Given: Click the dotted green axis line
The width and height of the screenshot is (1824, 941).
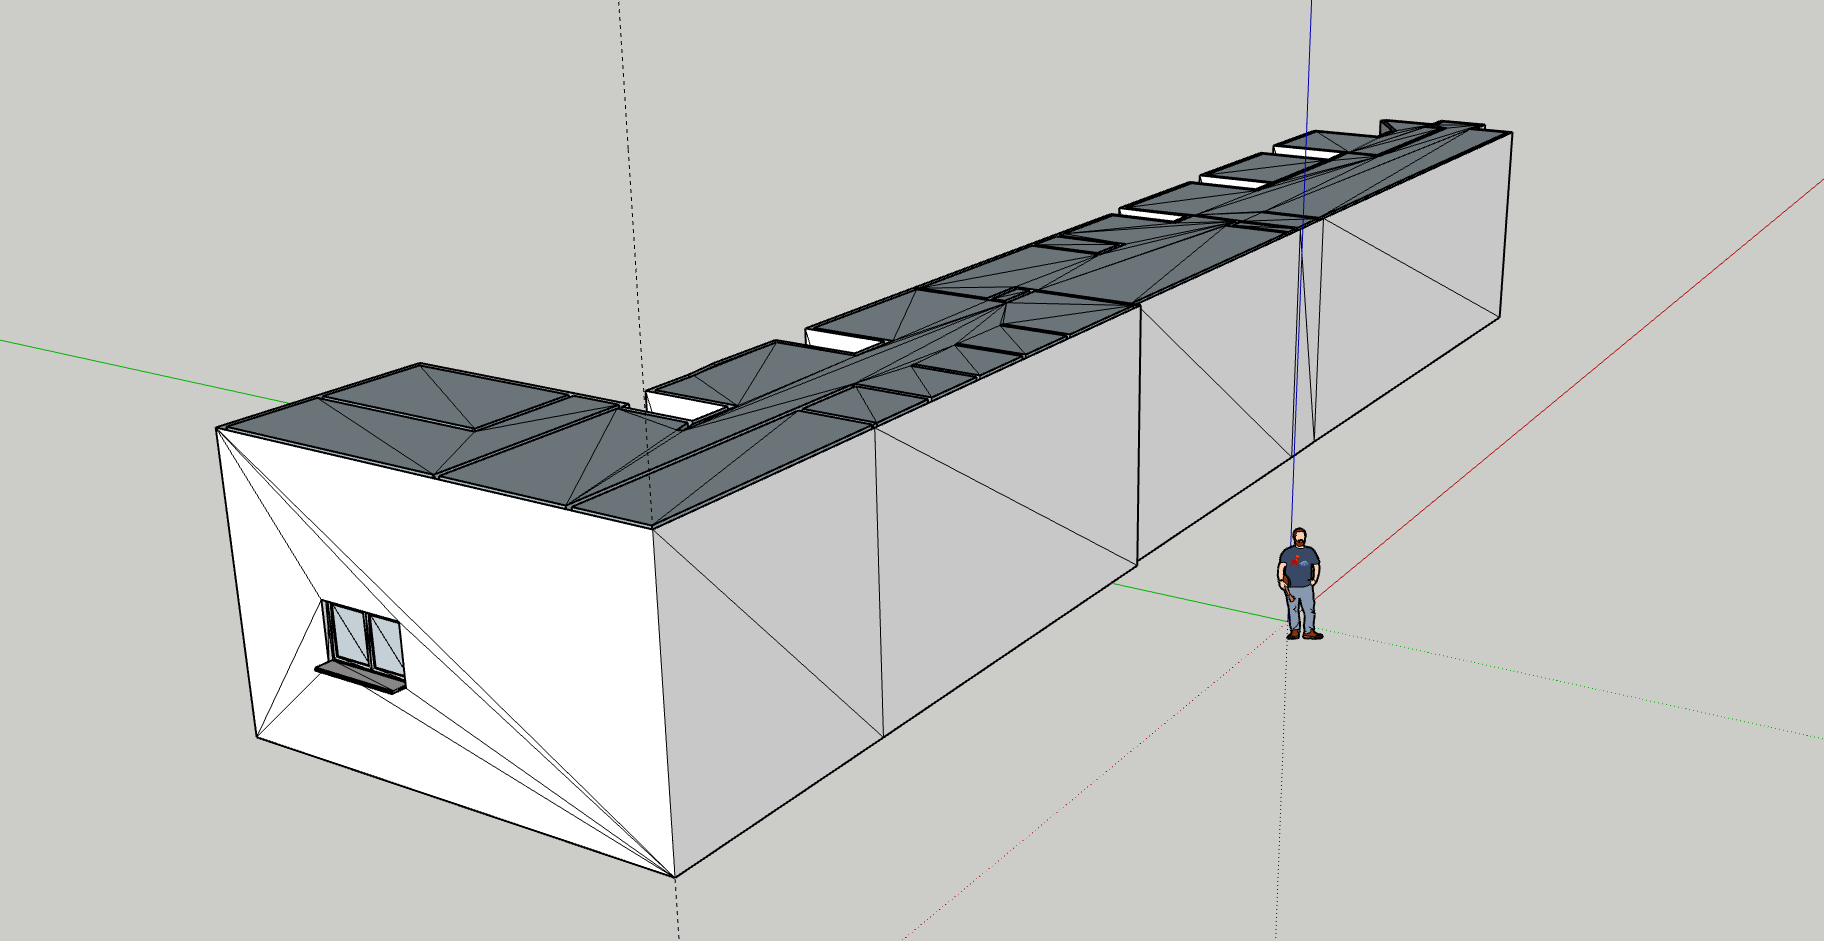Looking at the screenshot, I should pos(1600,690).
